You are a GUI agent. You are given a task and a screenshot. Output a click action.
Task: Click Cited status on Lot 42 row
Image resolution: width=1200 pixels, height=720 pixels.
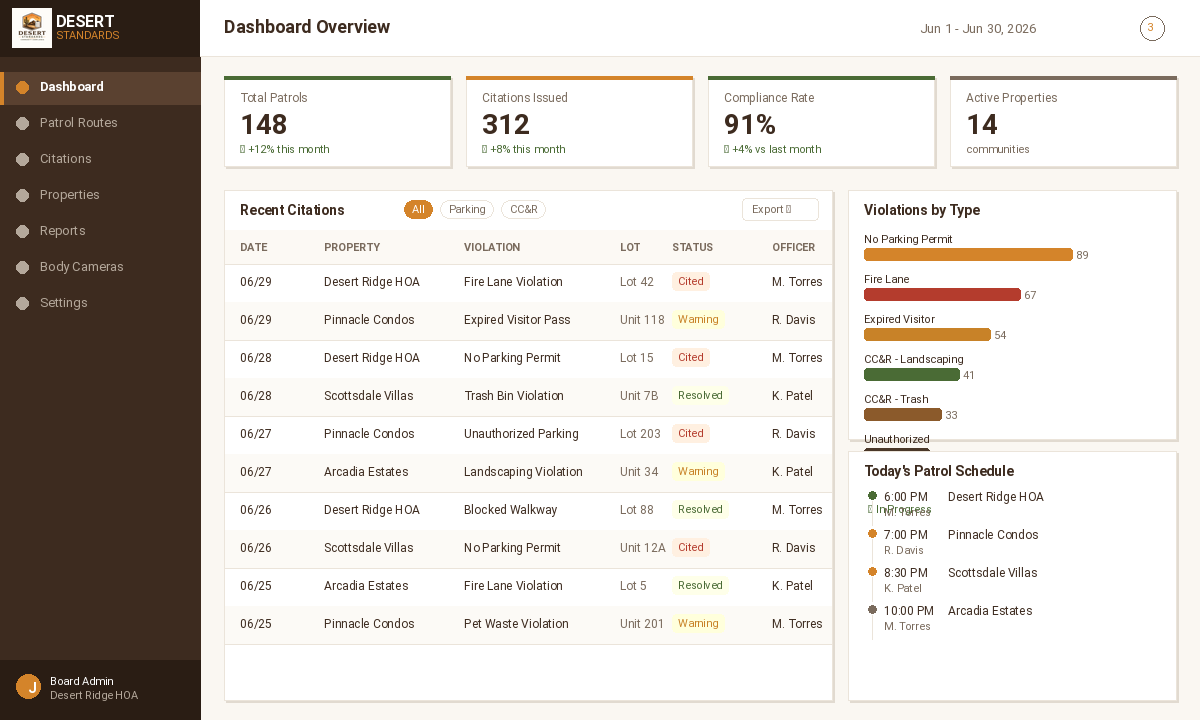(691, 282)
